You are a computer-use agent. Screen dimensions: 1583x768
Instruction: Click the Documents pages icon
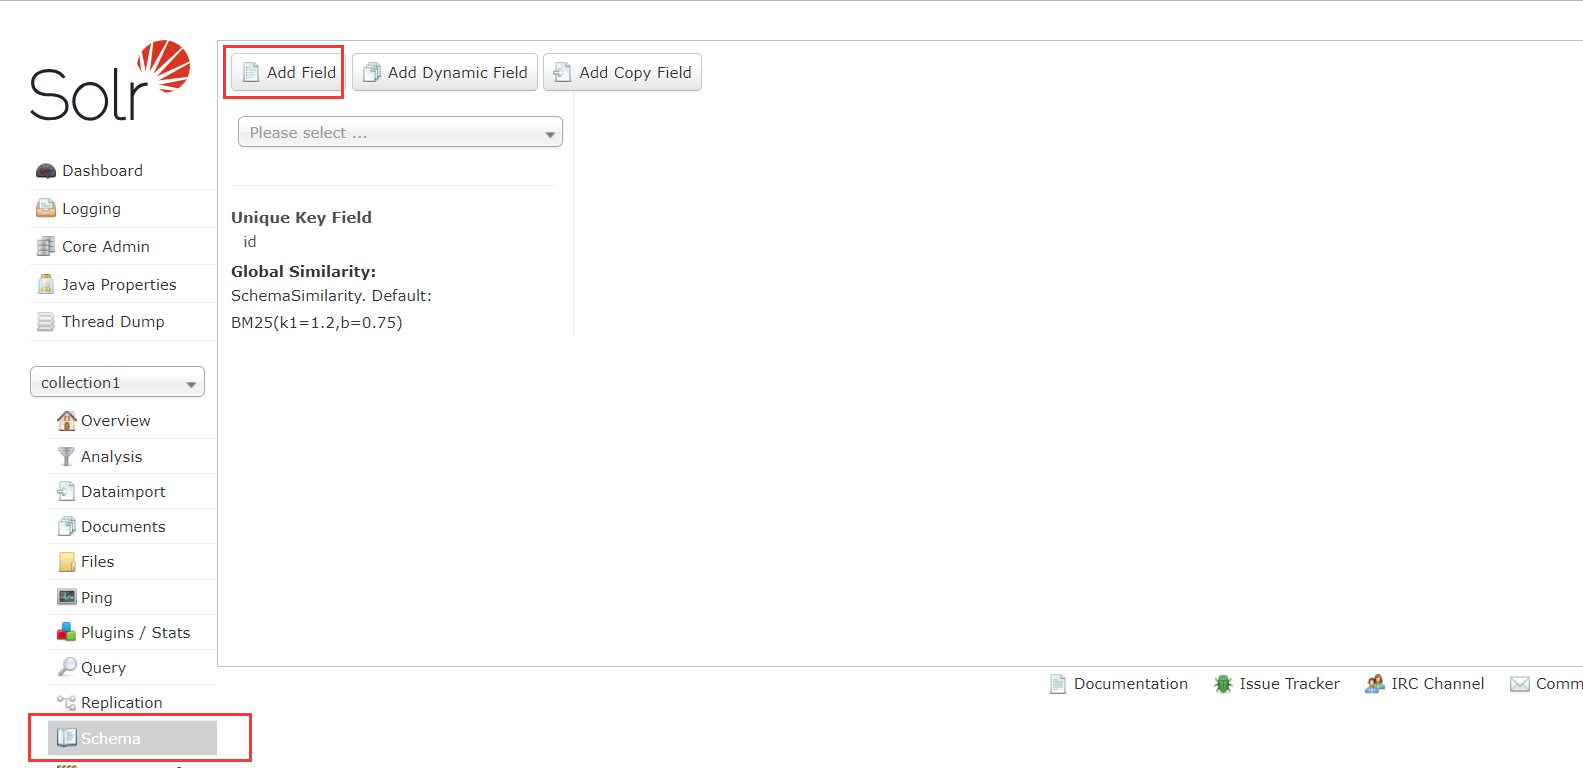[66, 526]
